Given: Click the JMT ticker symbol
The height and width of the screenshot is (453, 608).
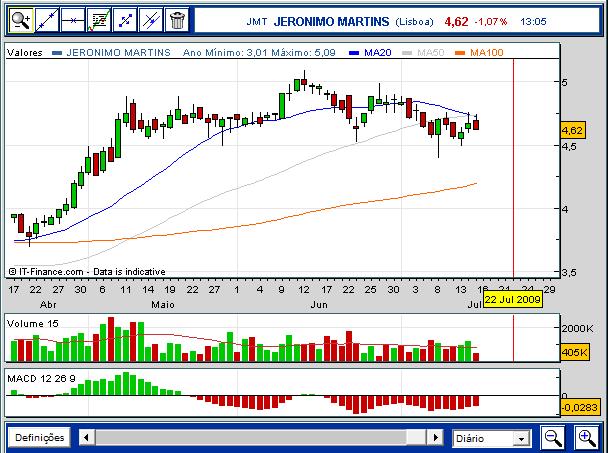Looking at the screenshot, I should [x=257, y=21].
